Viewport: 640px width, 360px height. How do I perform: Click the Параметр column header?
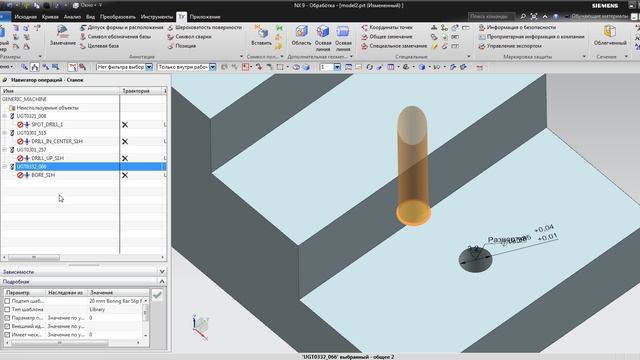pyautogui.click(x=24, y=293)
